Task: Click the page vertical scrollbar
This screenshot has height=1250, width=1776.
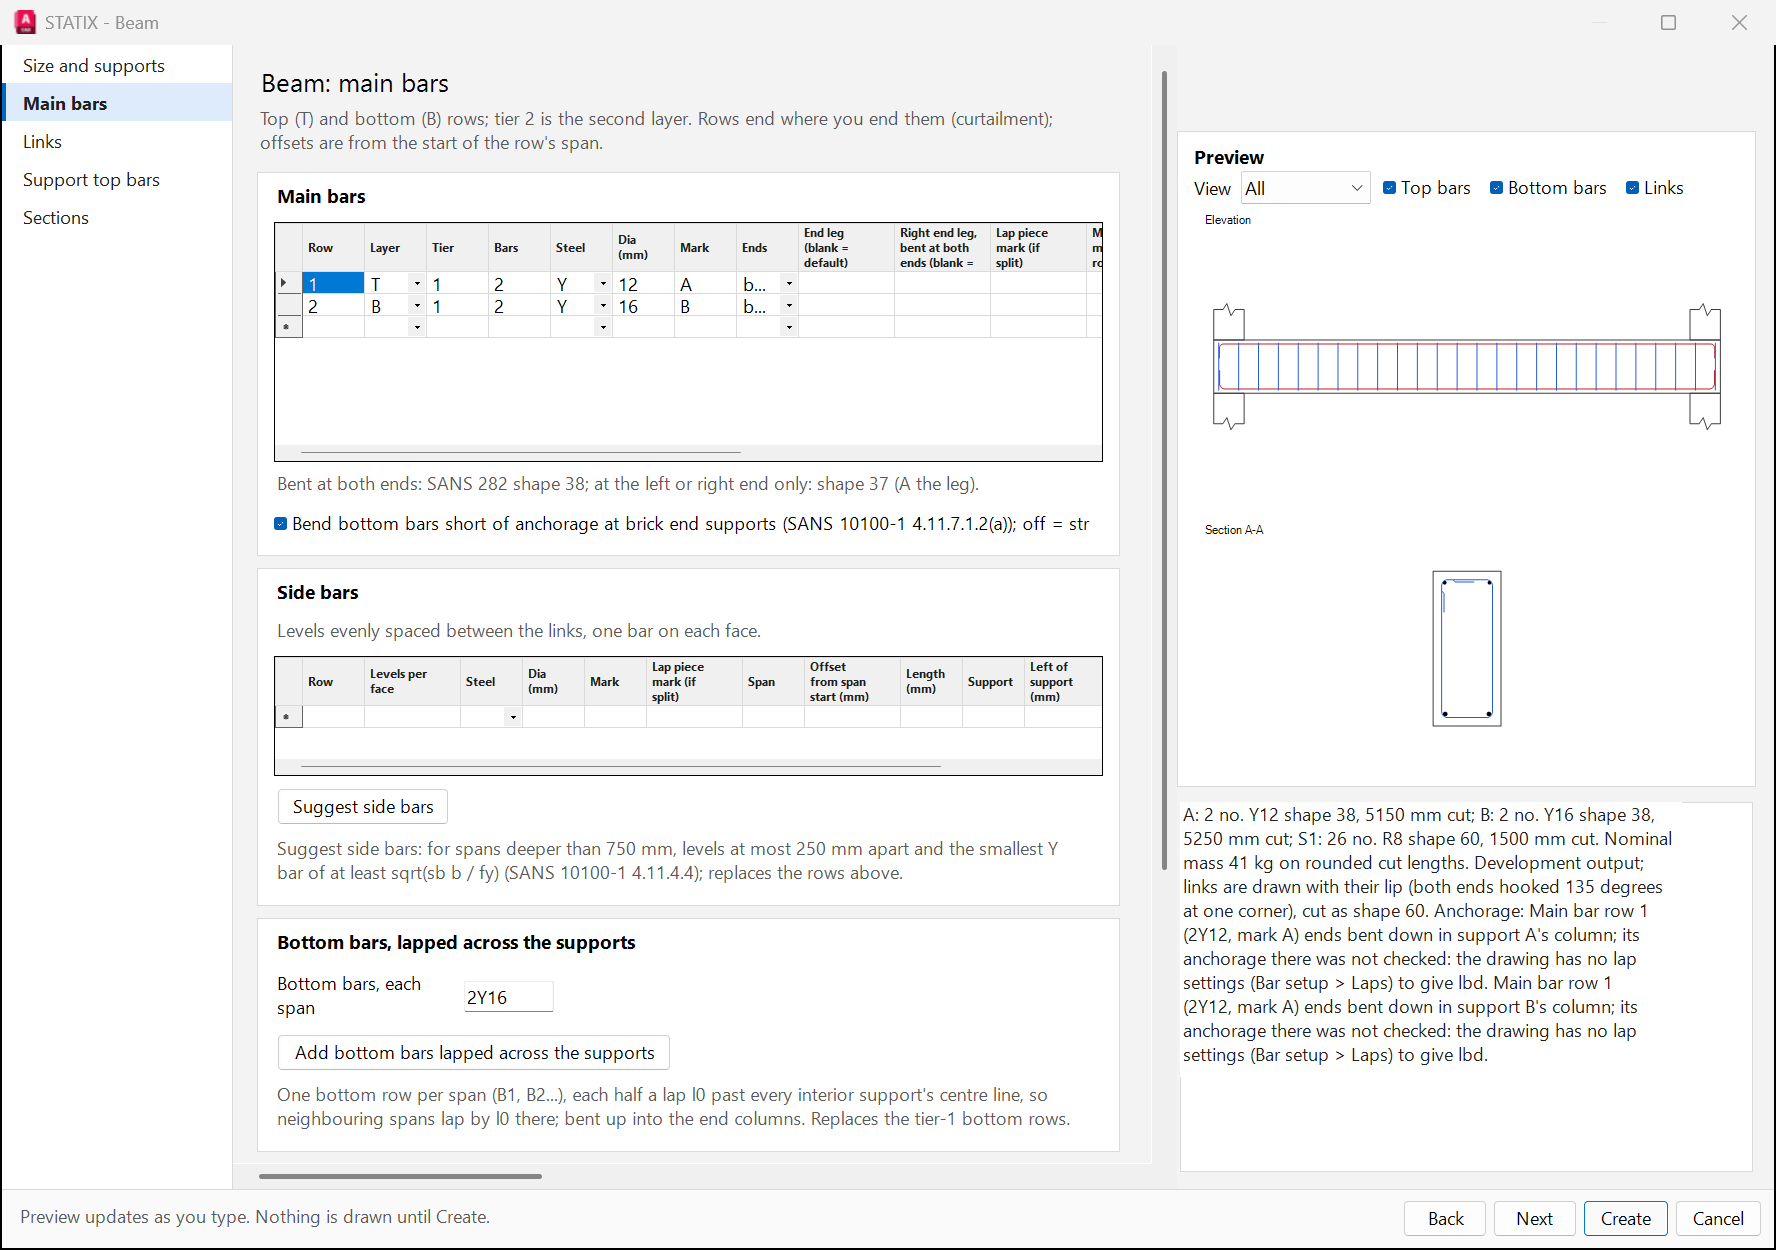Action: click(1164, 470)
